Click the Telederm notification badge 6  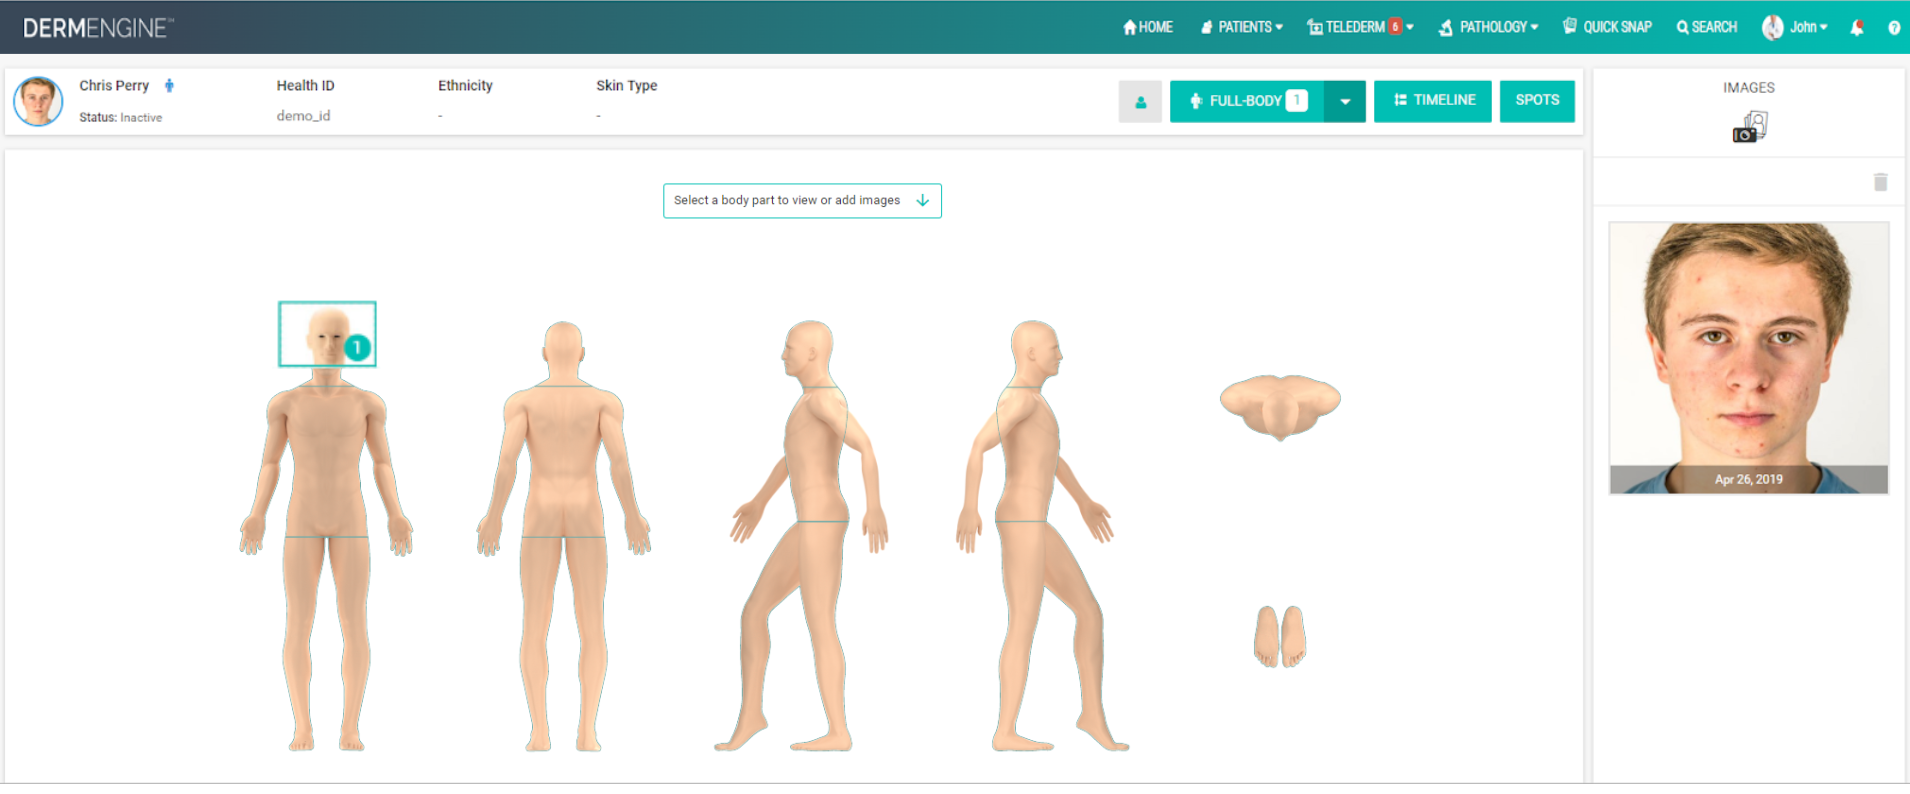click(1395, 27)
